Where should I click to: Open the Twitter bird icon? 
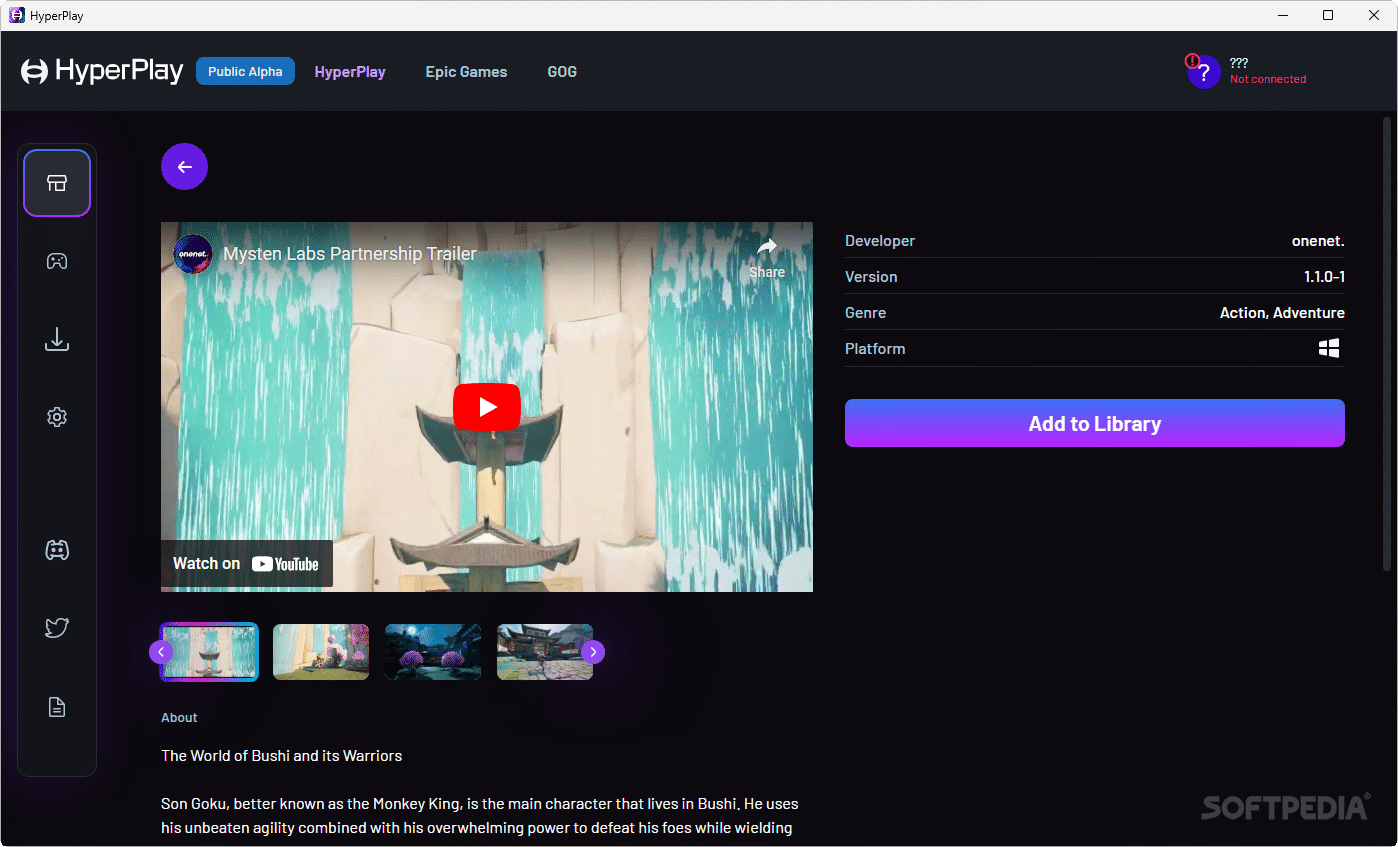[57, 628]
